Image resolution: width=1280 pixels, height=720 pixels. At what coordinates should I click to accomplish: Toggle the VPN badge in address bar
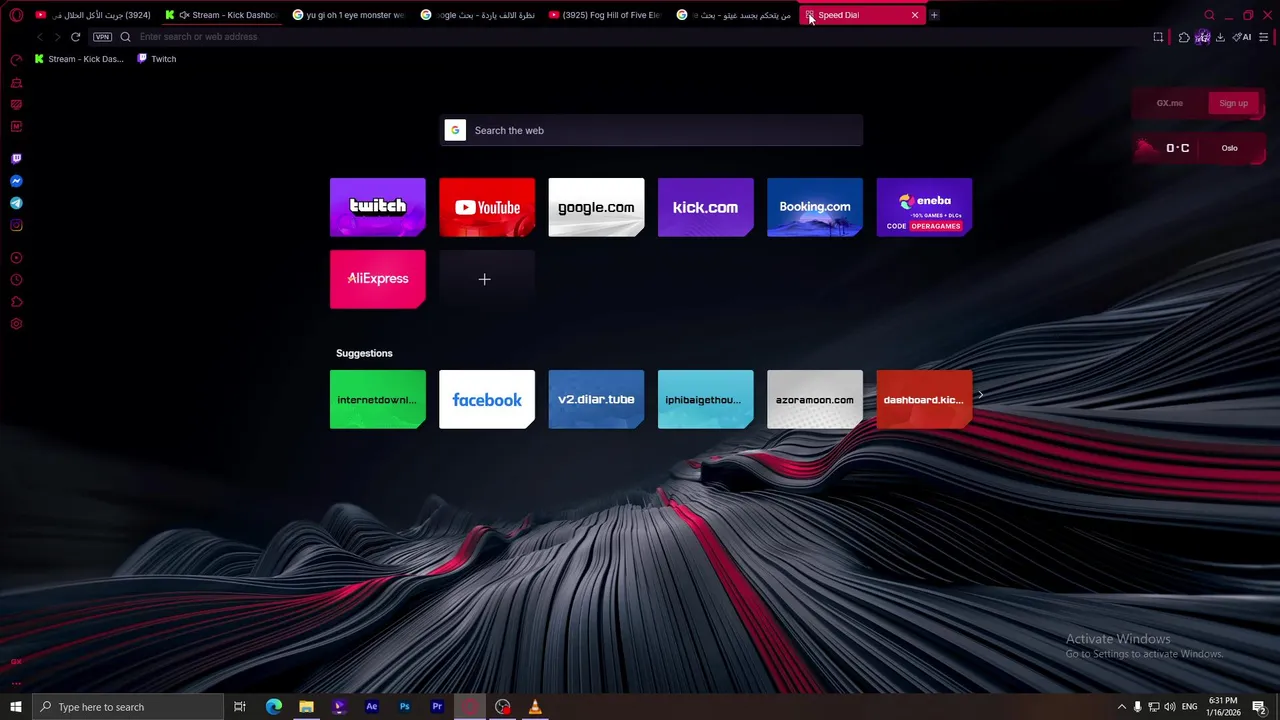[102, 37]
